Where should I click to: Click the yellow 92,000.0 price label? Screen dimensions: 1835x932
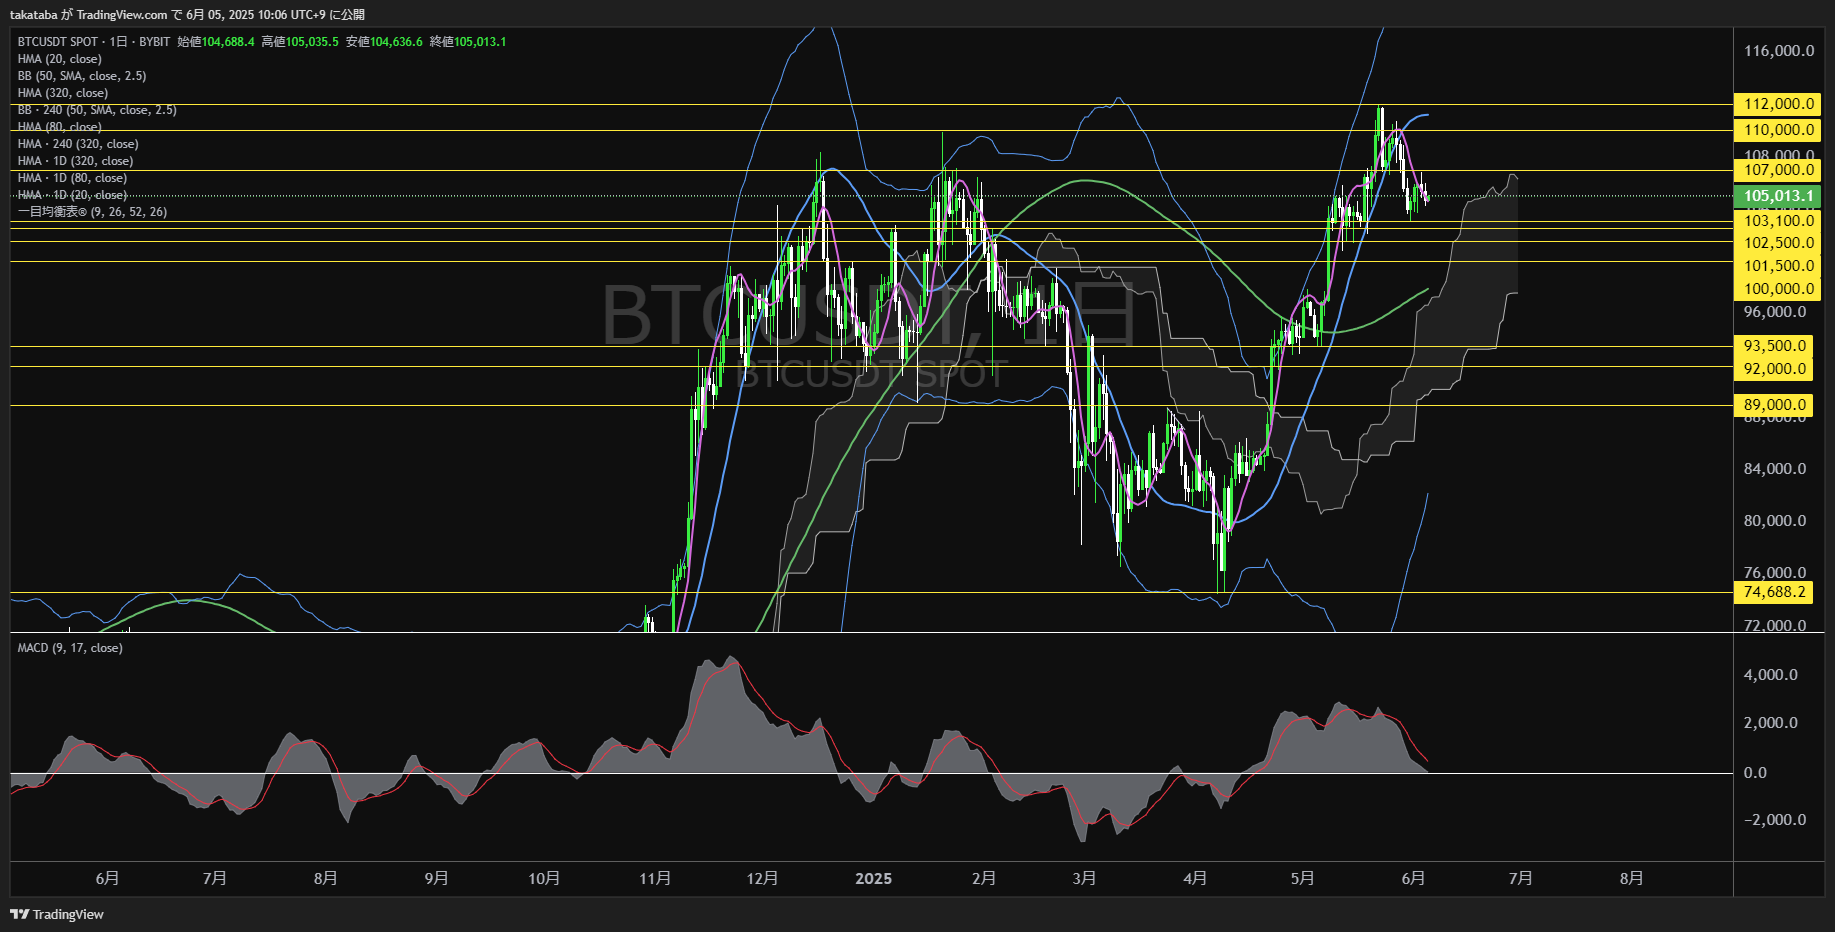pyautogui.click(x=1774, y=369)
